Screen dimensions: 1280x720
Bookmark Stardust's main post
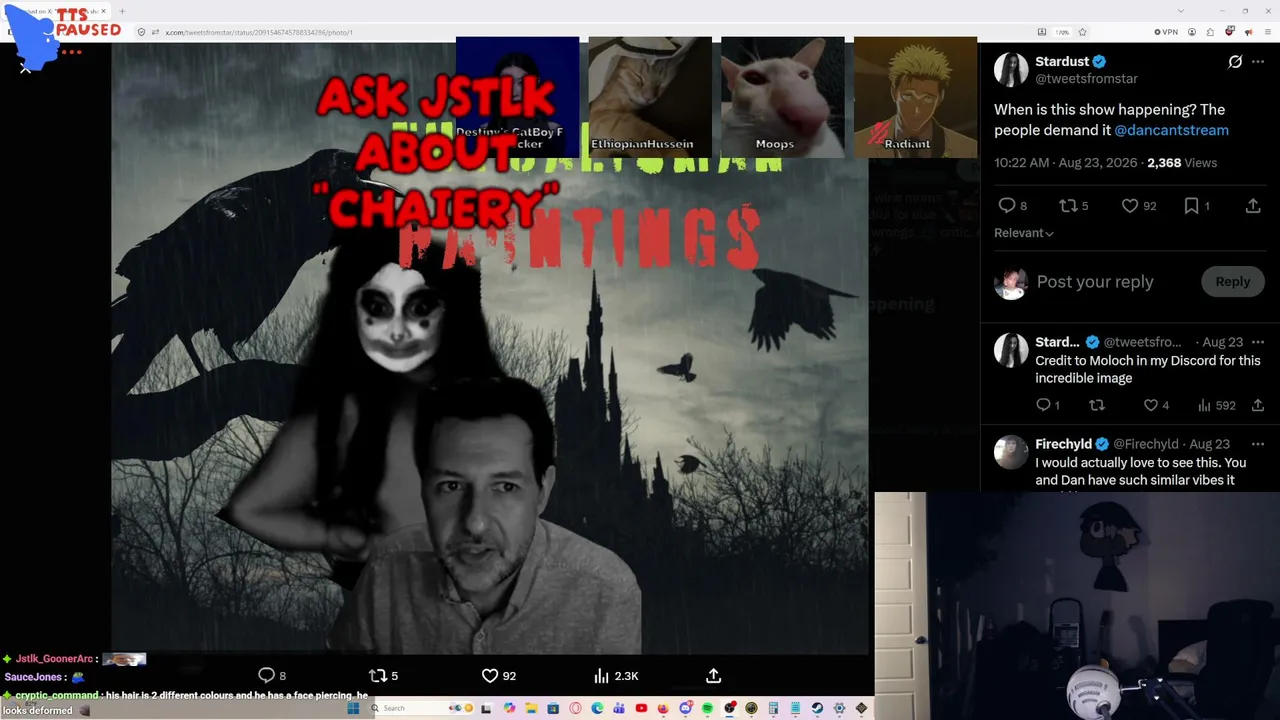point(1191,206)
